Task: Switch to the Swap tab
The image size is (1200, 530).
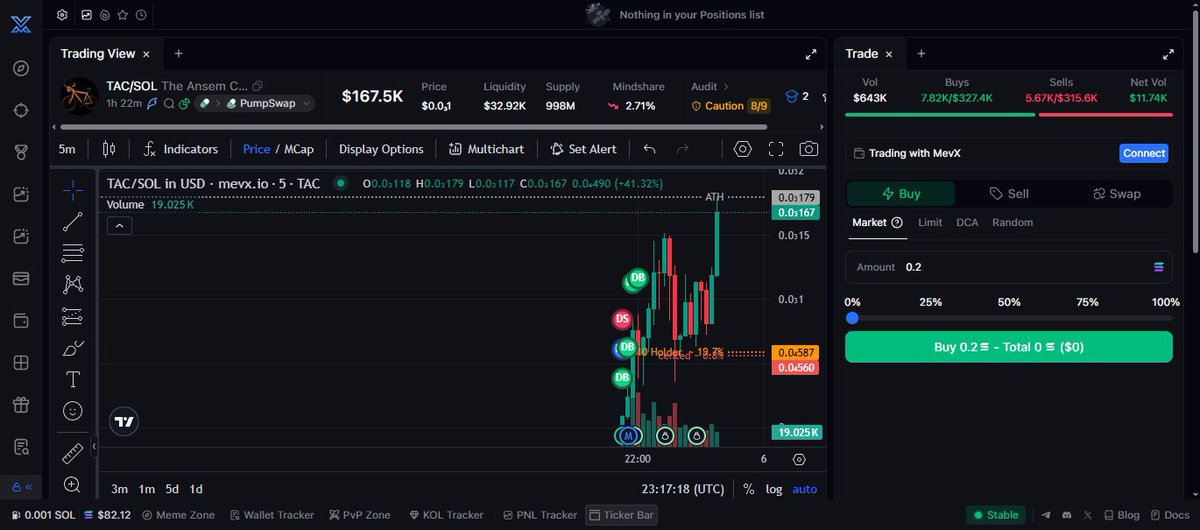Action: tap(1117, 194)
